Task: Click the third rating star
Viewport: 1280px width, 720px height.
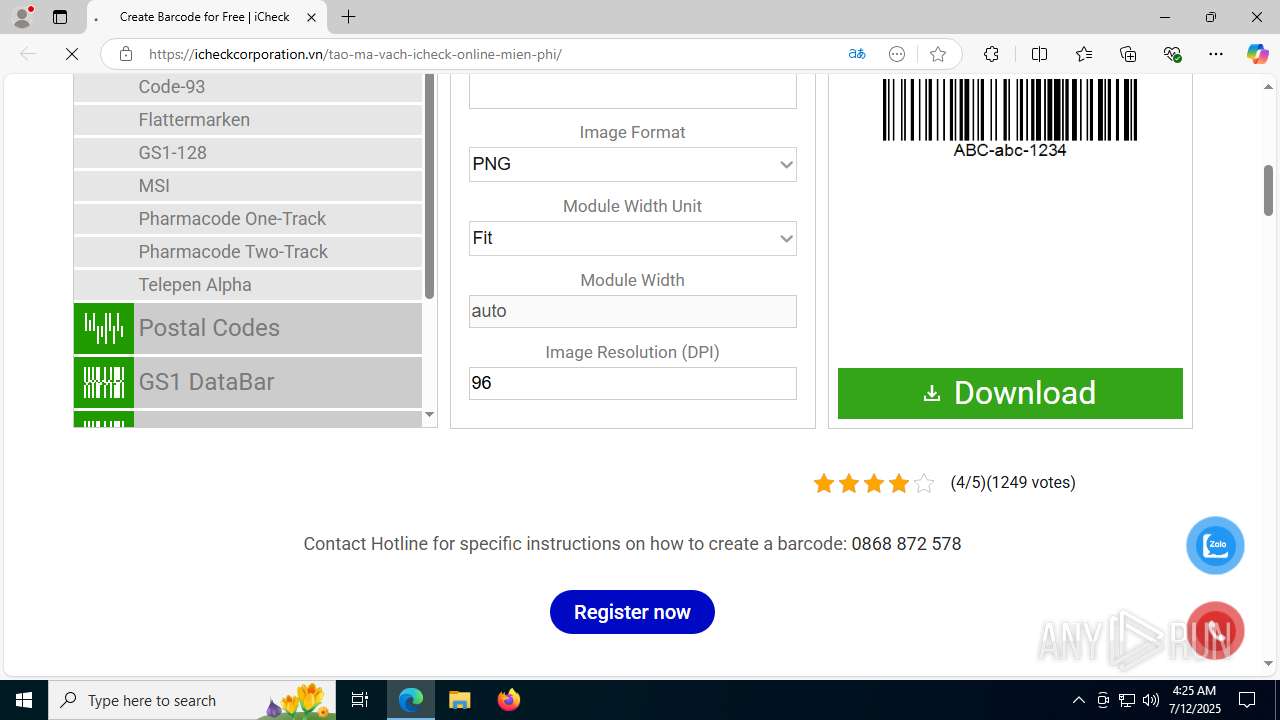Action: (874, 483)
